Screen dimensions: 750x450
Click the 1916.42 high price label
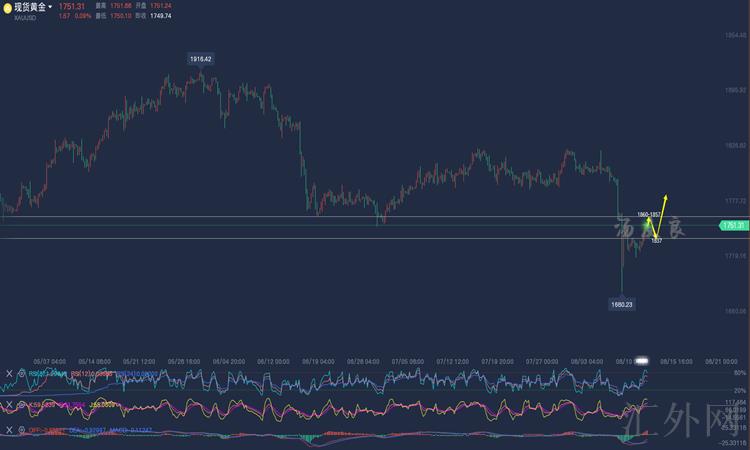200,59
